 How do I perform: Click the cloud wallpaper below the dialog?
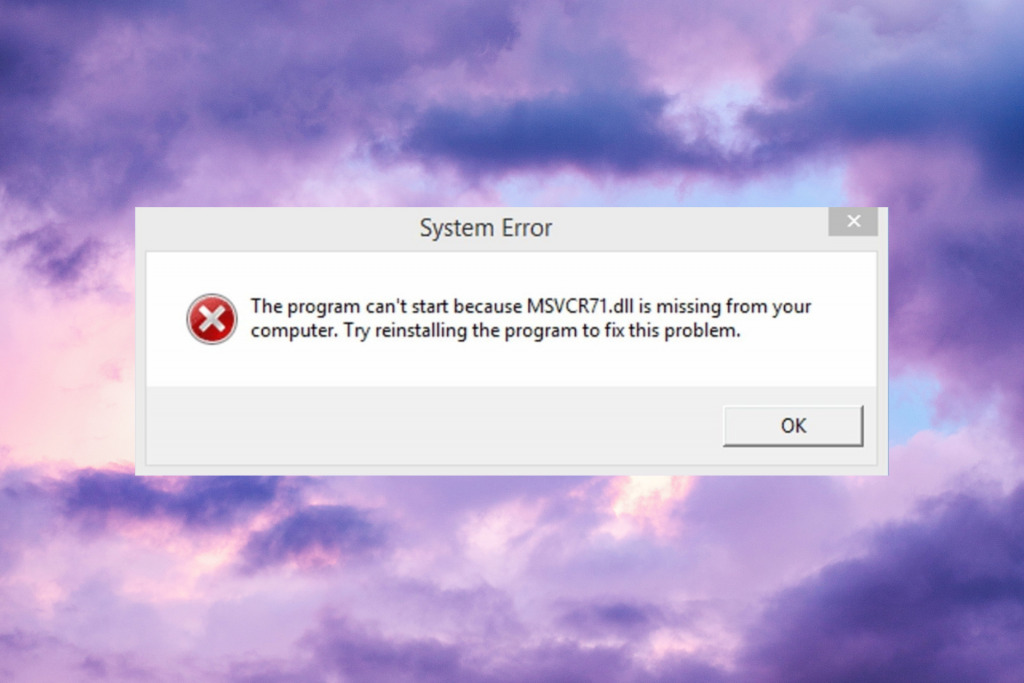tap(512, 581)
